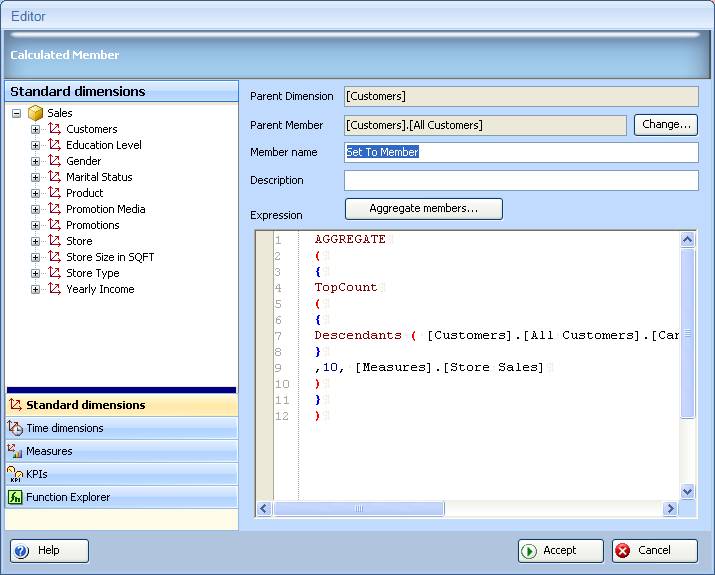Viewport: 715px width, 575px height.
Task: Click the Store Type dimension icon
Action: (54, 272)
